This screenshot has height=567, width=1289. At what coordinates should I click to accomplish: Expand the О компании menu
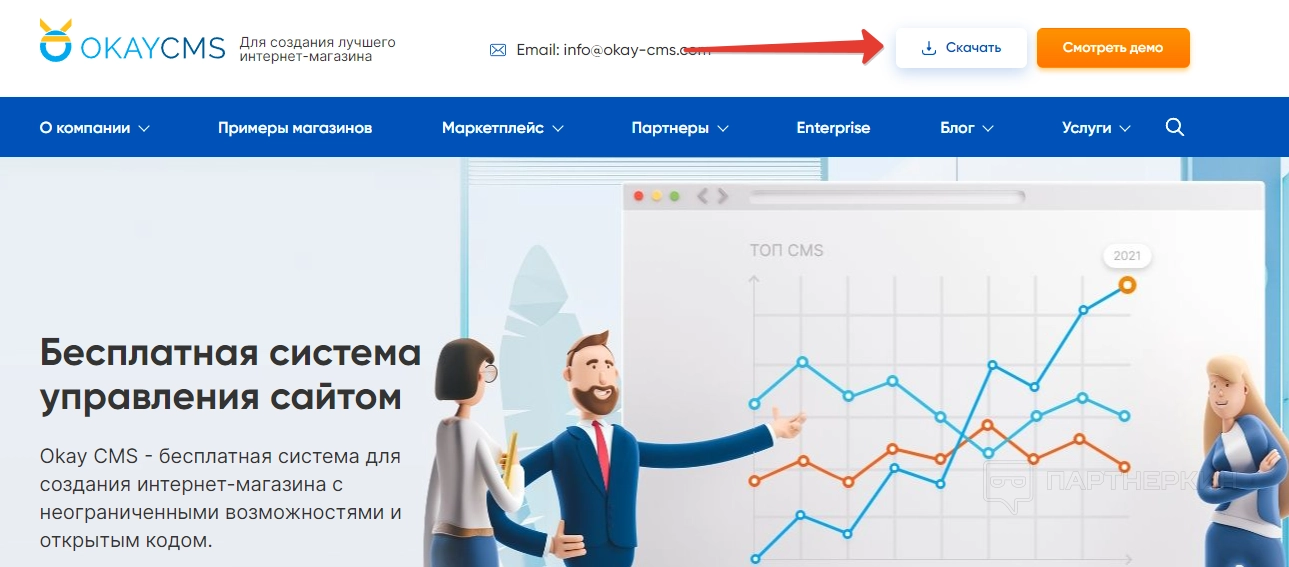point(95,128)
